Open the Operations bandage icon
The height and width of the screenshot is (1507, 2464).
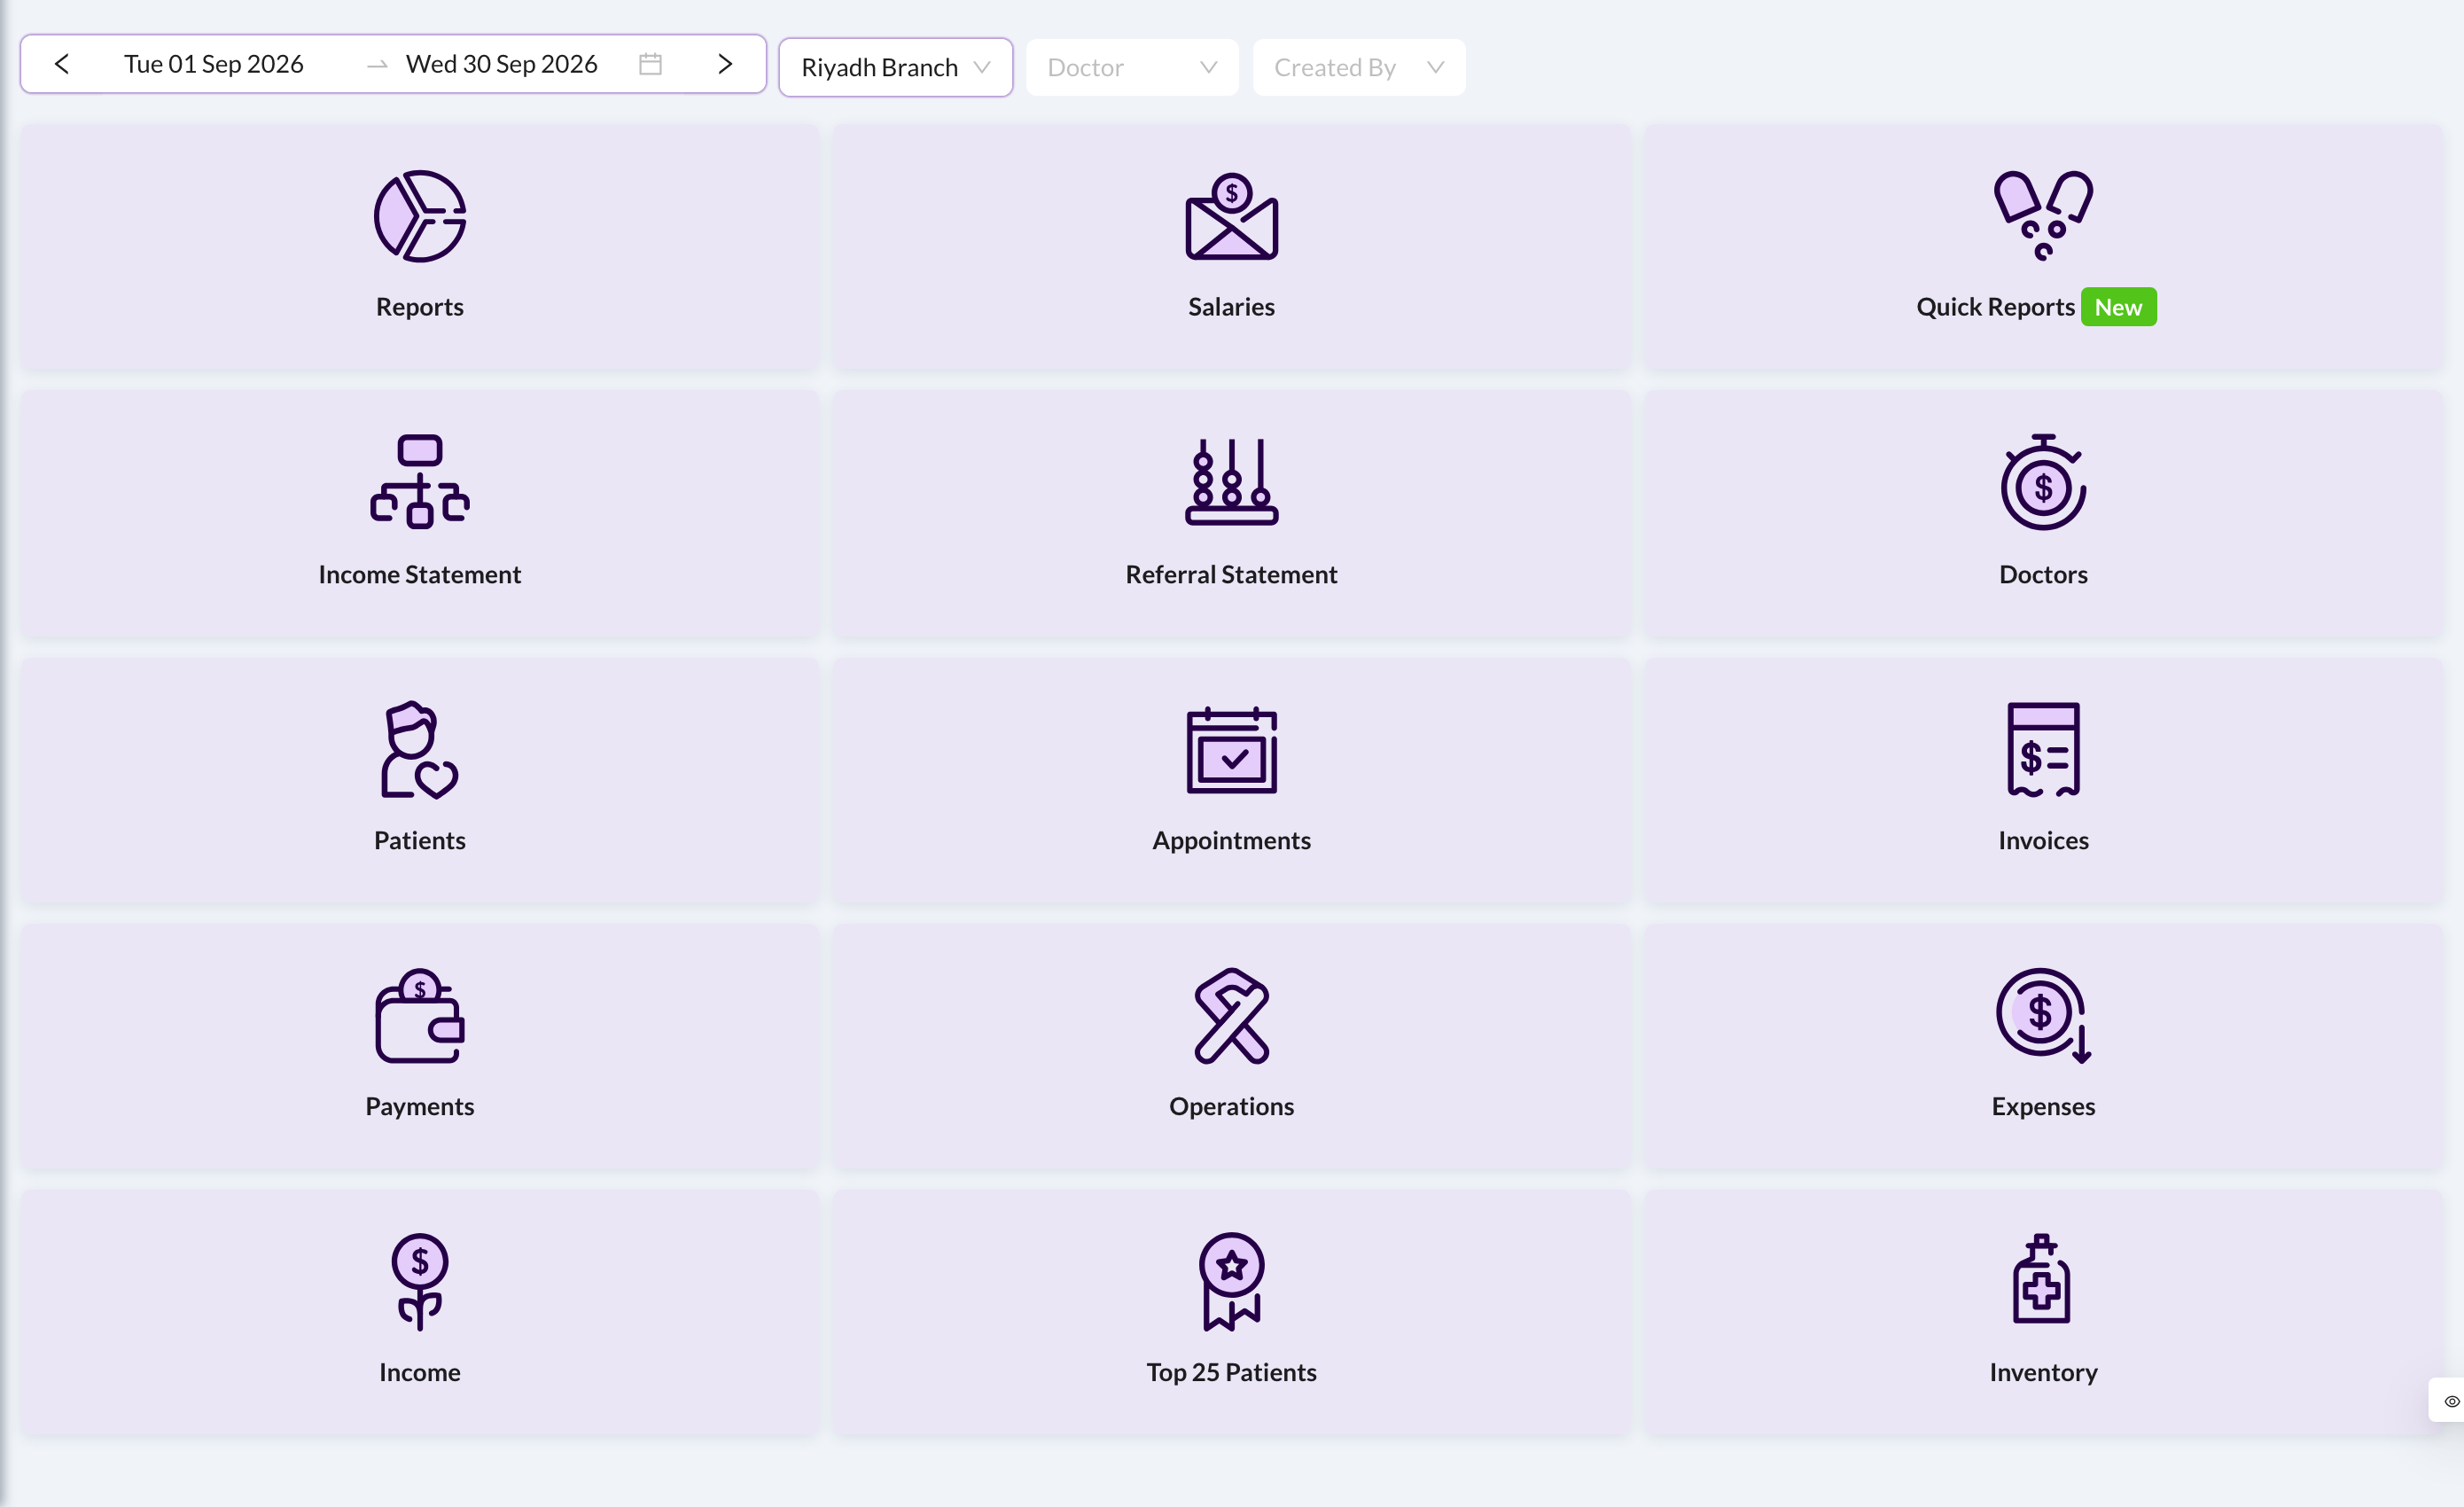tap(1231, 1015)
